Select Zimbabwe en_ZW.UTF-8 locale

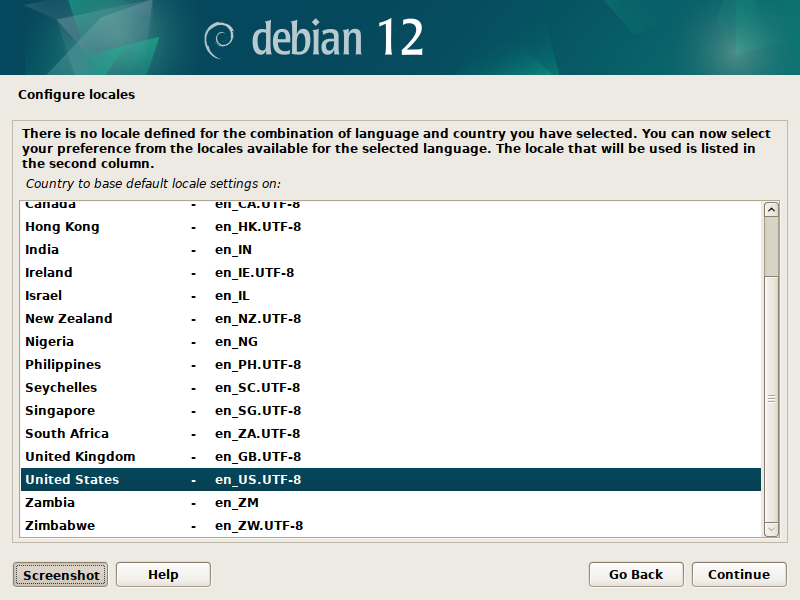(x=391, y=526)
